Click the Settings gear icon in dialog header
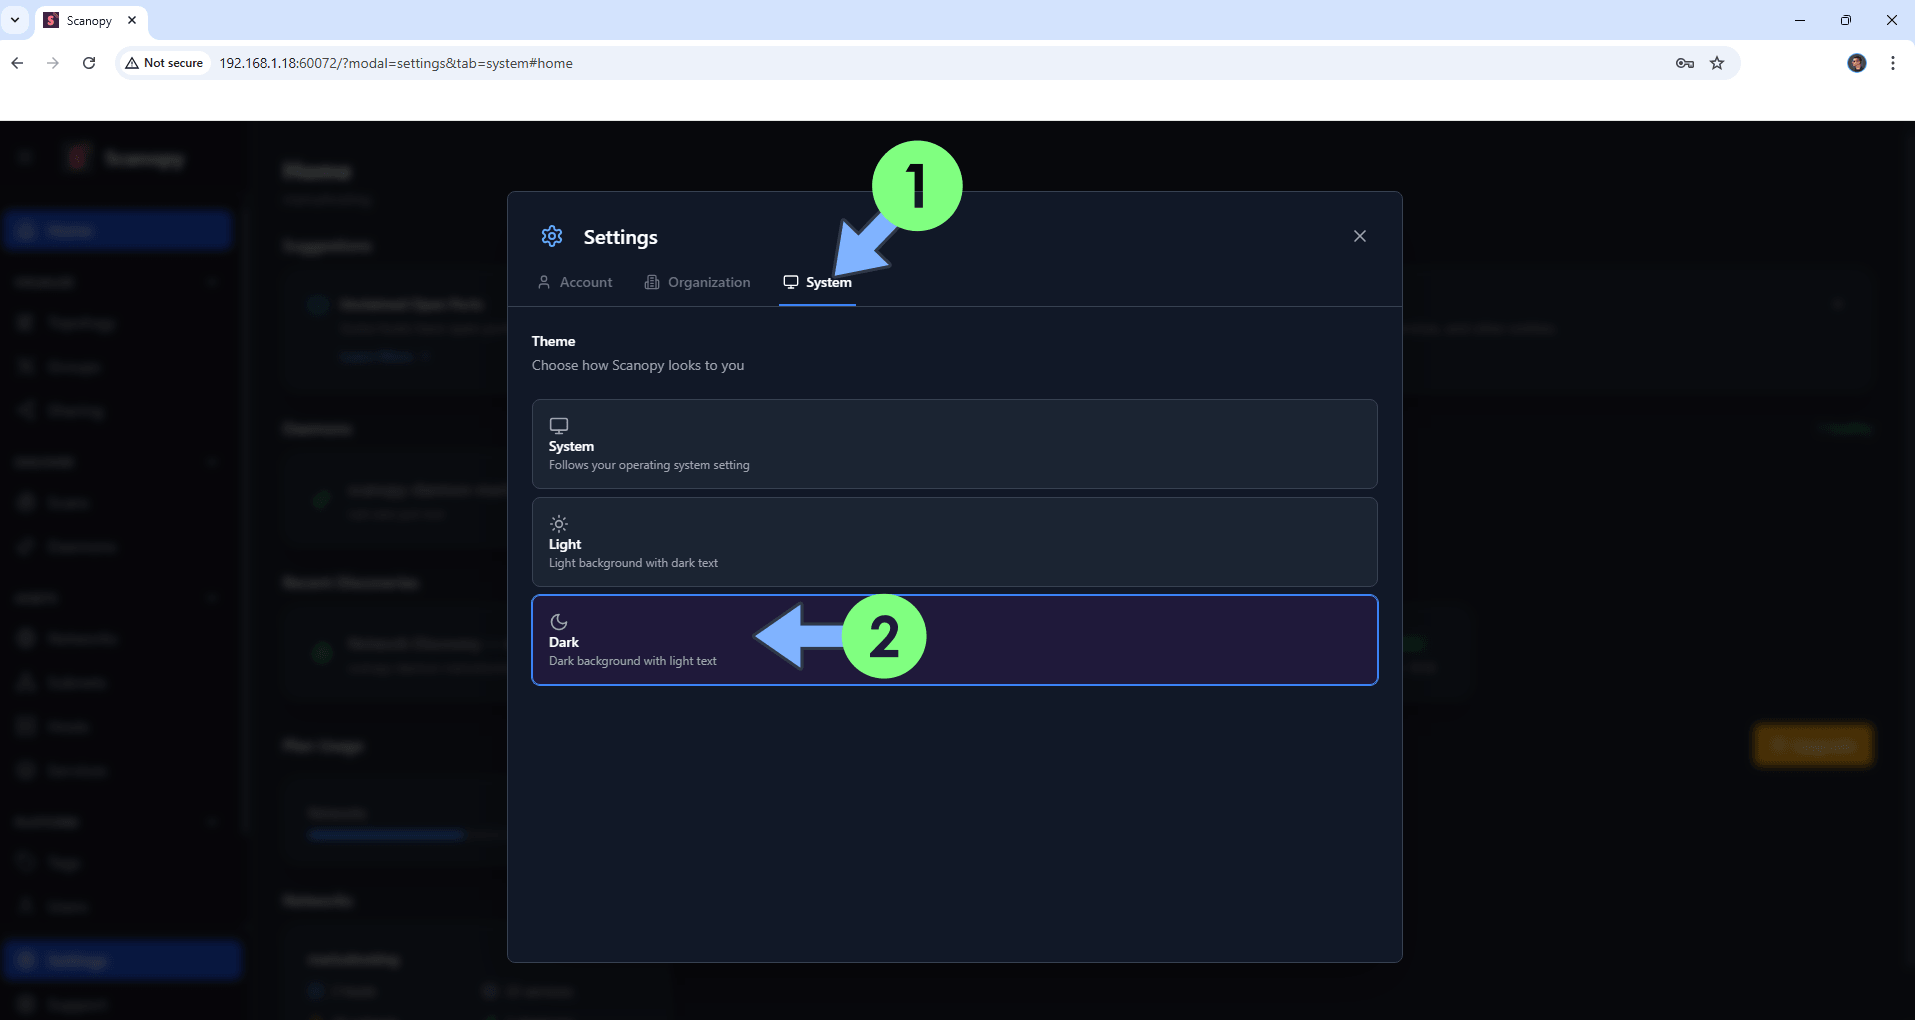The width and height of the screenshot is (1915, 1020). coord(552,236)
